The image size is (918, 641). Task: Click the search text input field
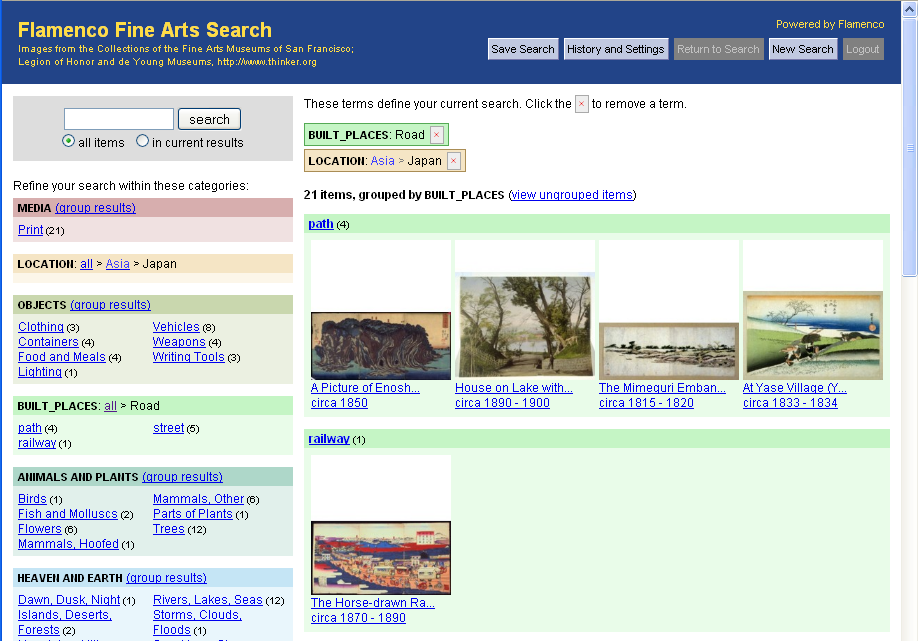(119, 119)
